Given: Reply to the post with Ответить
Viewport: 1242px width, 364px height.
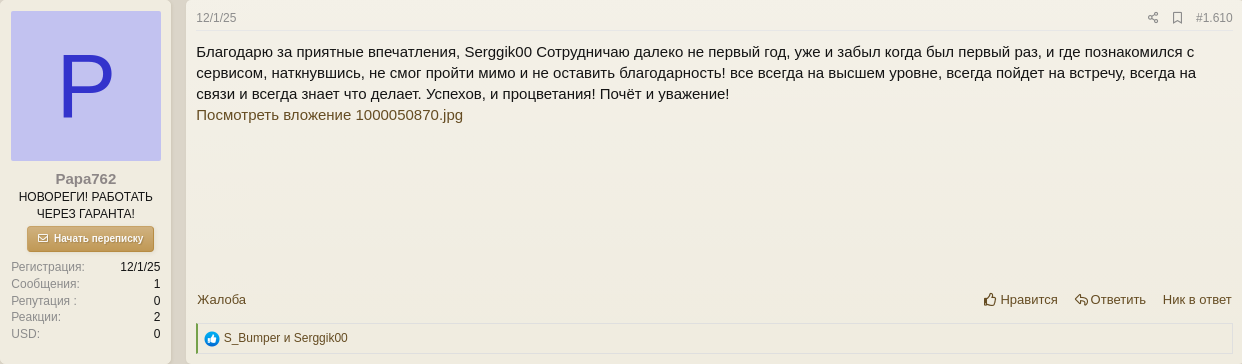Looking at the screenshot, I should point(1110,299).
